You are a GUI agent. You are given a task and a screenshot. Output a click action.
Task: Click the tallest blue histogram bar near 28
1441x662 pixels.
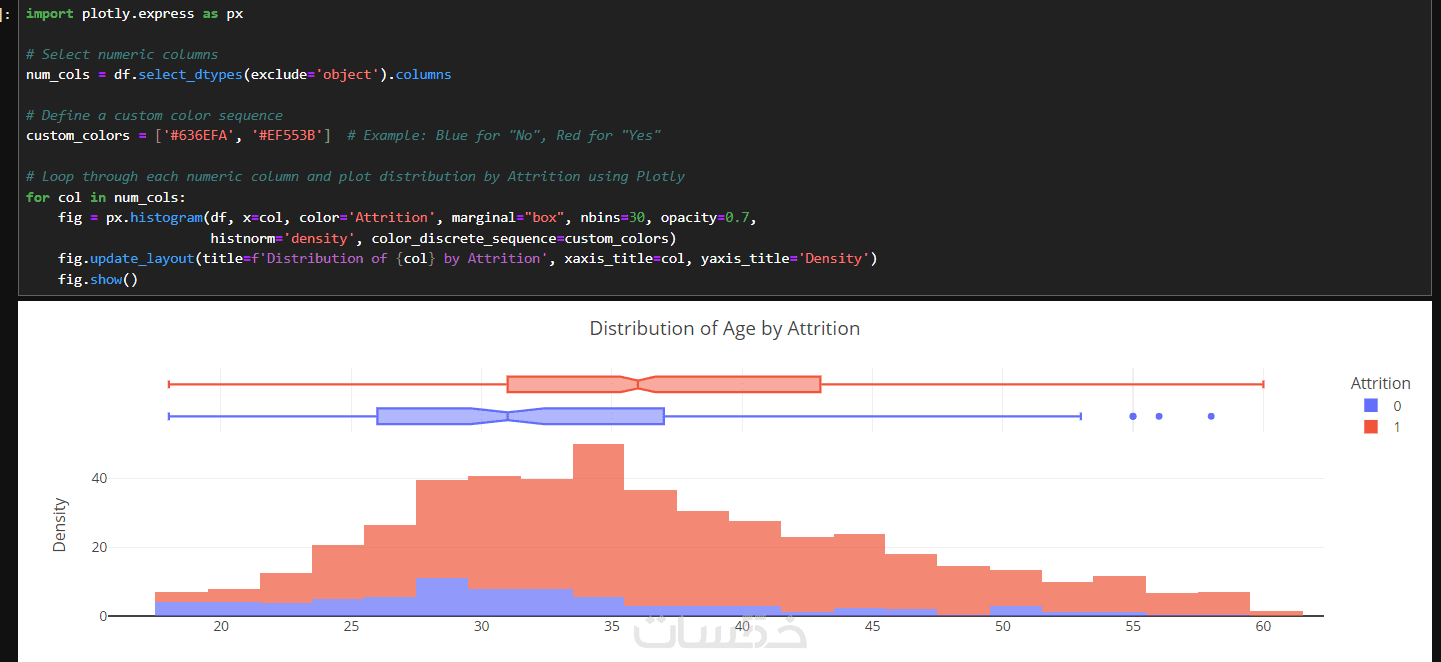tap(441, 596)
